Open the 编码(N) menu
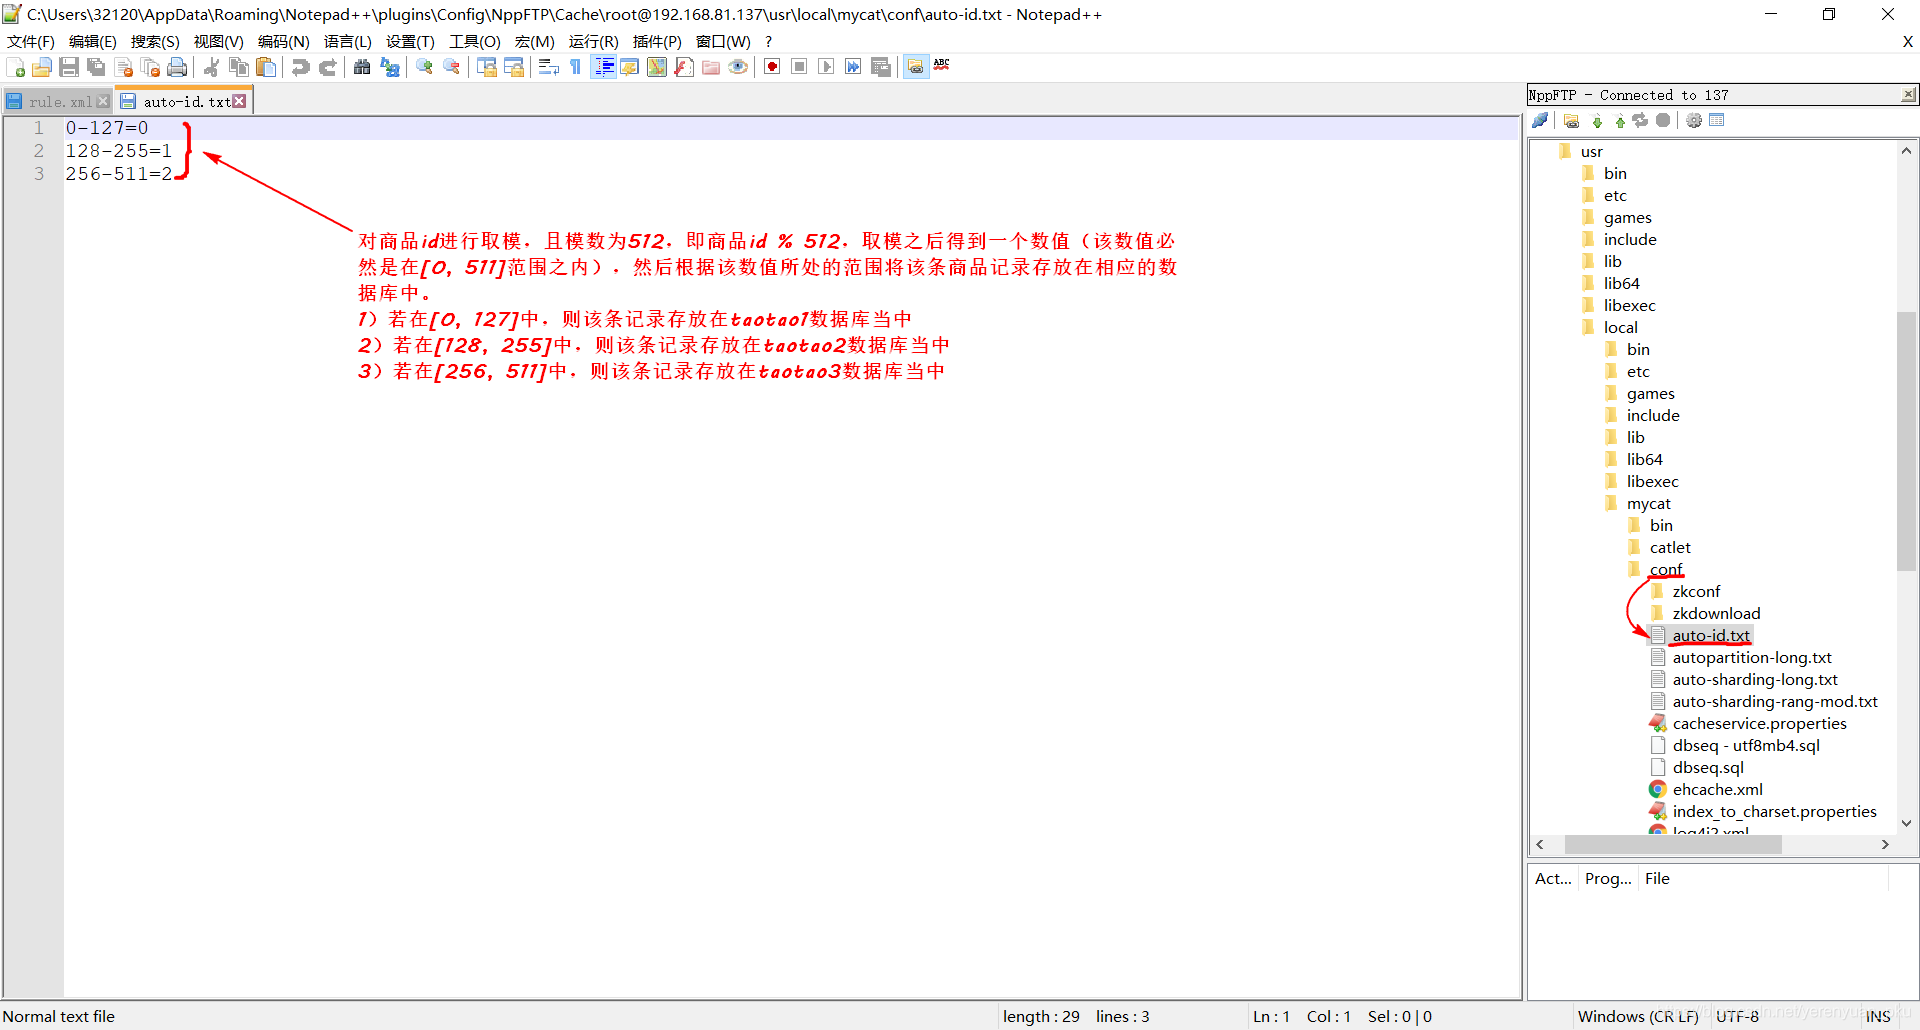Image resolution: width=1920 pixels, height=1030 pixels. (283, 41)
